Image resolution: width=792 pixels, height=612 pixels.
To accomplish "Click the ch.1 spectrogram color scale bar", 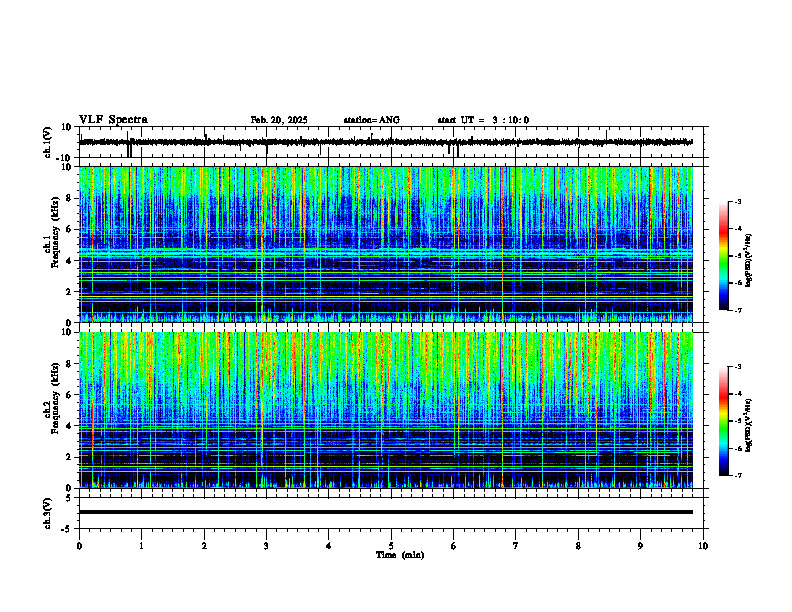I will (x=724, y=256).
